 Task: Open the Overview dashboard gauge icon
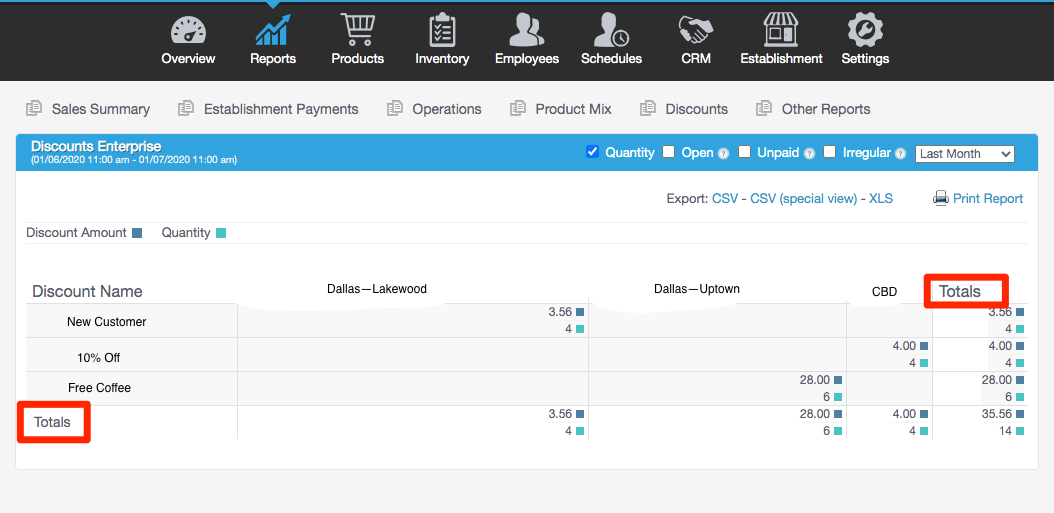[x=188, y=31]
